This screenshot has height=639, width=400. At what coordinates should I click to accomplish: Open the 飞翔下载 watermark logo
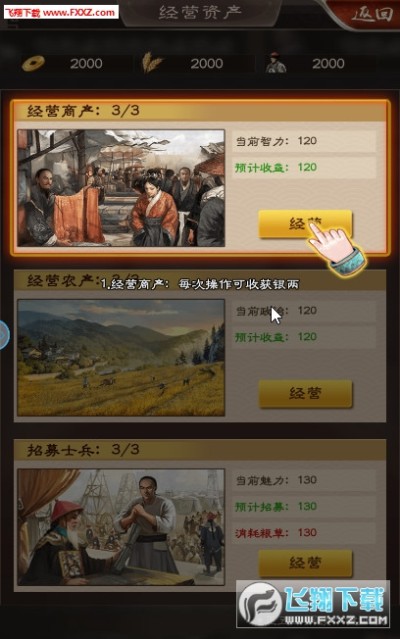click(x=313, y=604)
